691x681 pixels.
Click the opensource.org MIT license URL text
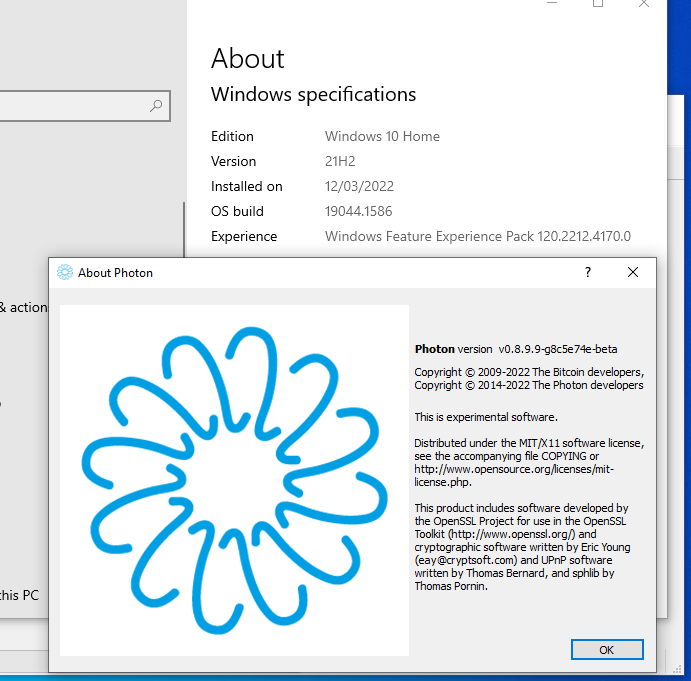coord(514,476)
